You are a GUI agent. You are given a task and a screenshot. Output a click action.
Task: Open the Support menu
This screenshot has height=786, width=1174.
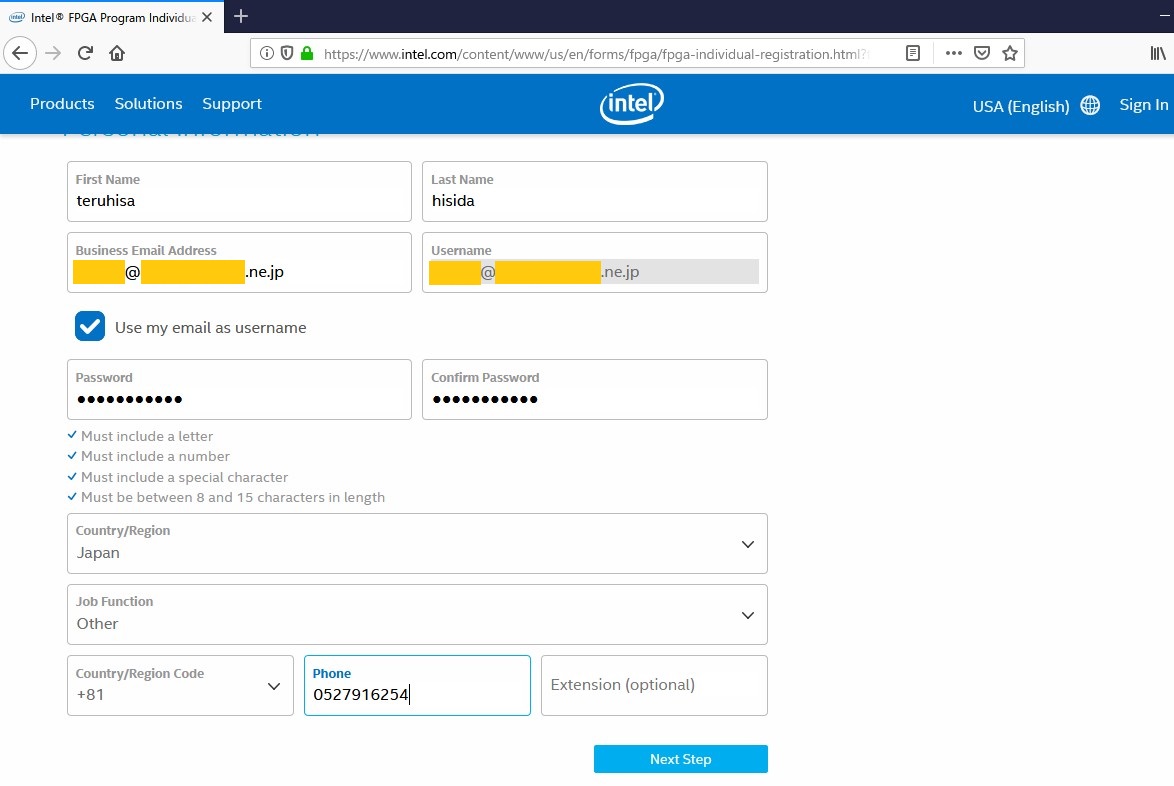pyautogui.click(x=232, y=103)
